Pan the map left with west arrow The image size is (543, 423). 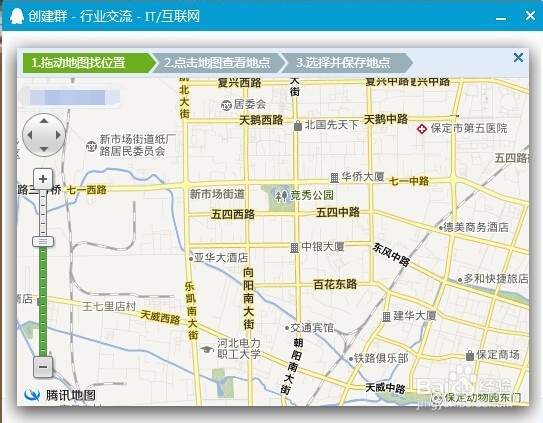click(30, 135)
